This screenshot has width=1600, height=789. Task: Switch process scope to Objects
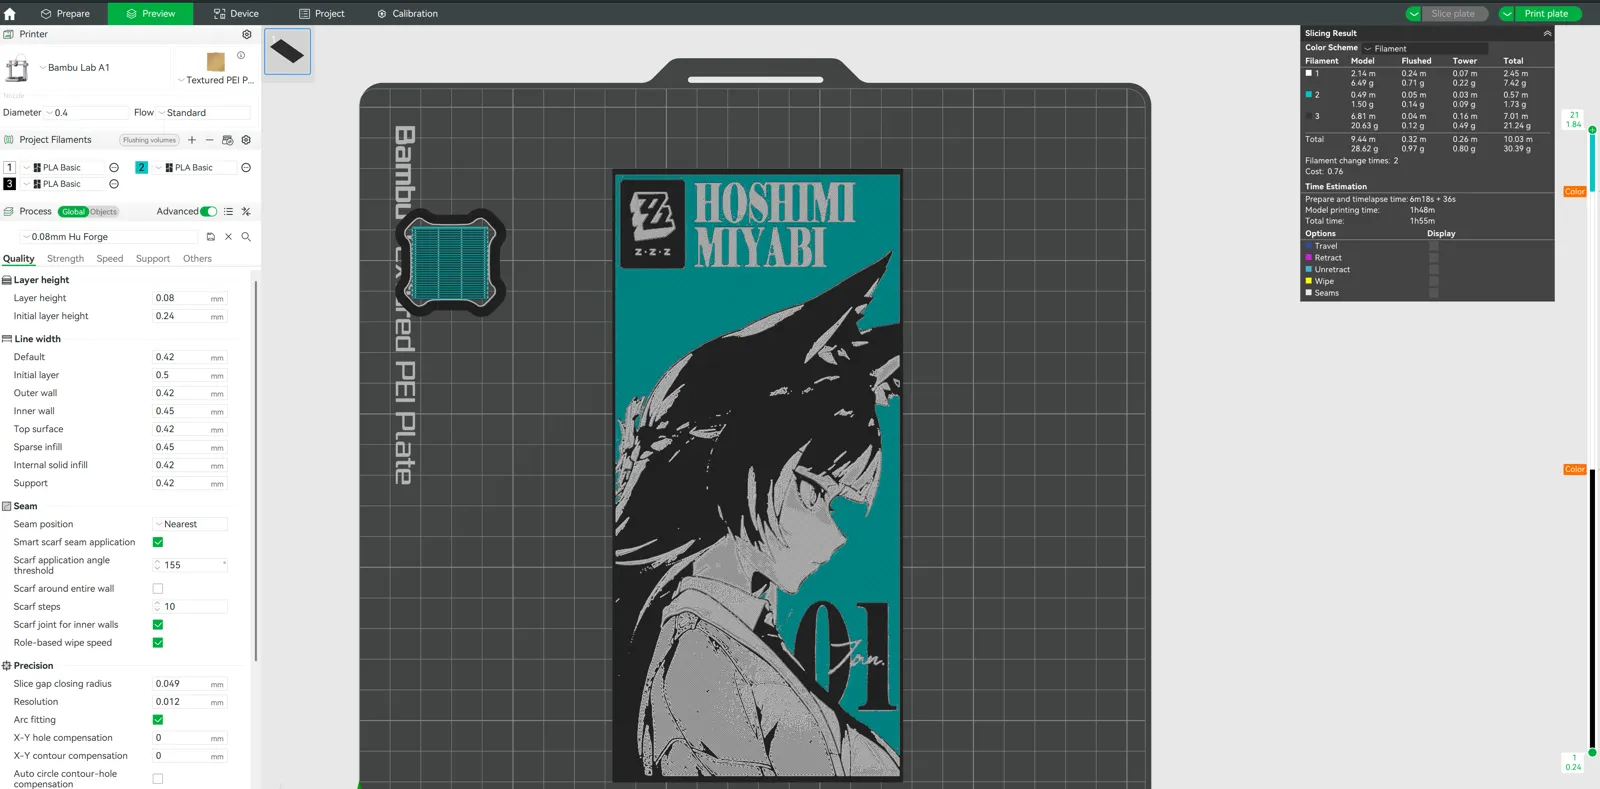(104, 212)
